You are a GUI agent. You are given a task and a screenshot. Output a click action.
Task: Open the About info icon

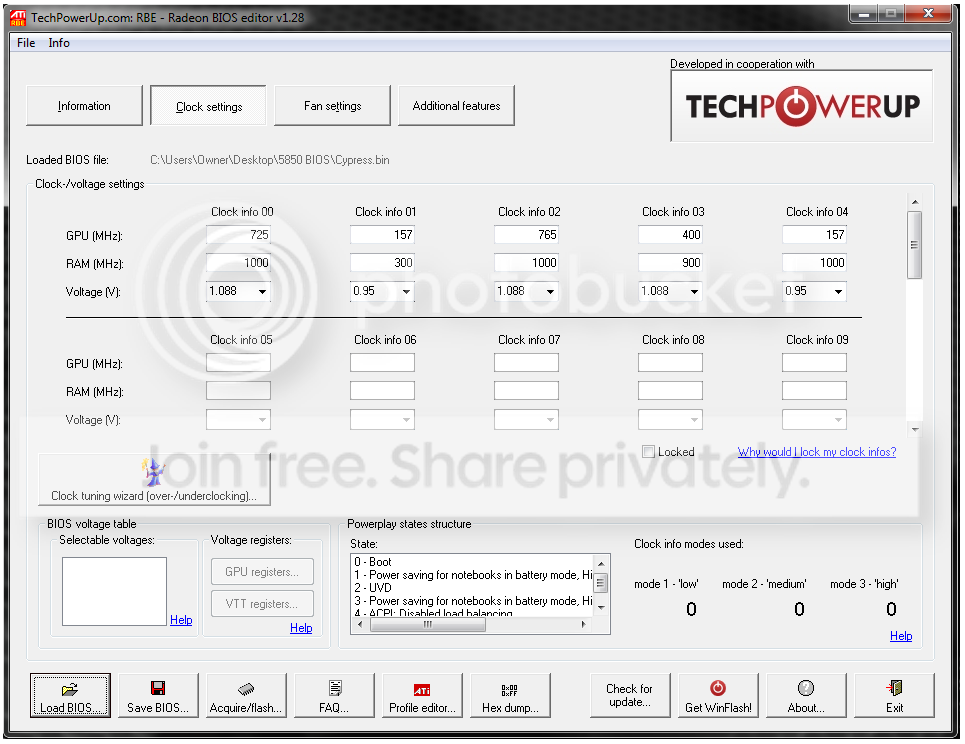click(805, 689)
